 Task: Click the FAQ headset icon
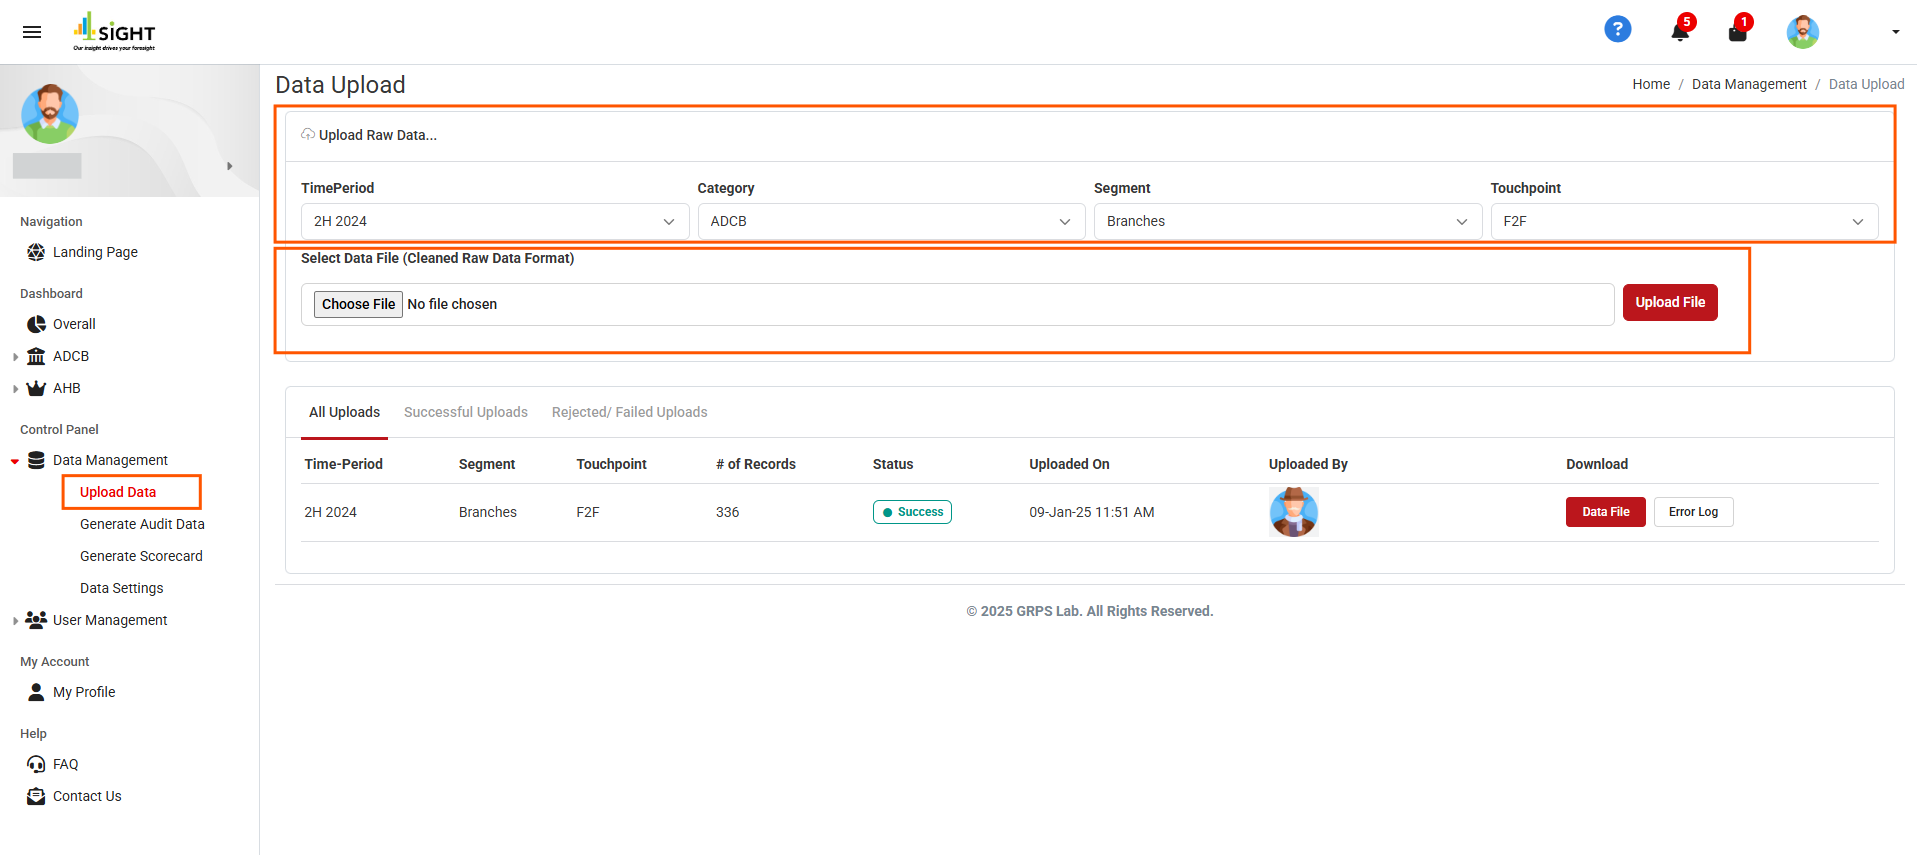pos(36,764)
